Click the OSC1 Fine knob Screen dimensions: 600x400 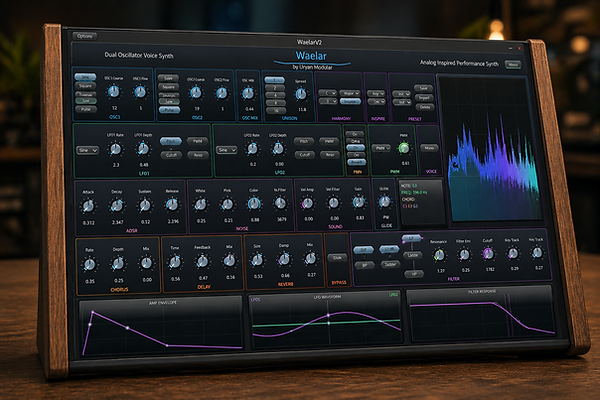[x=140, y=92]
